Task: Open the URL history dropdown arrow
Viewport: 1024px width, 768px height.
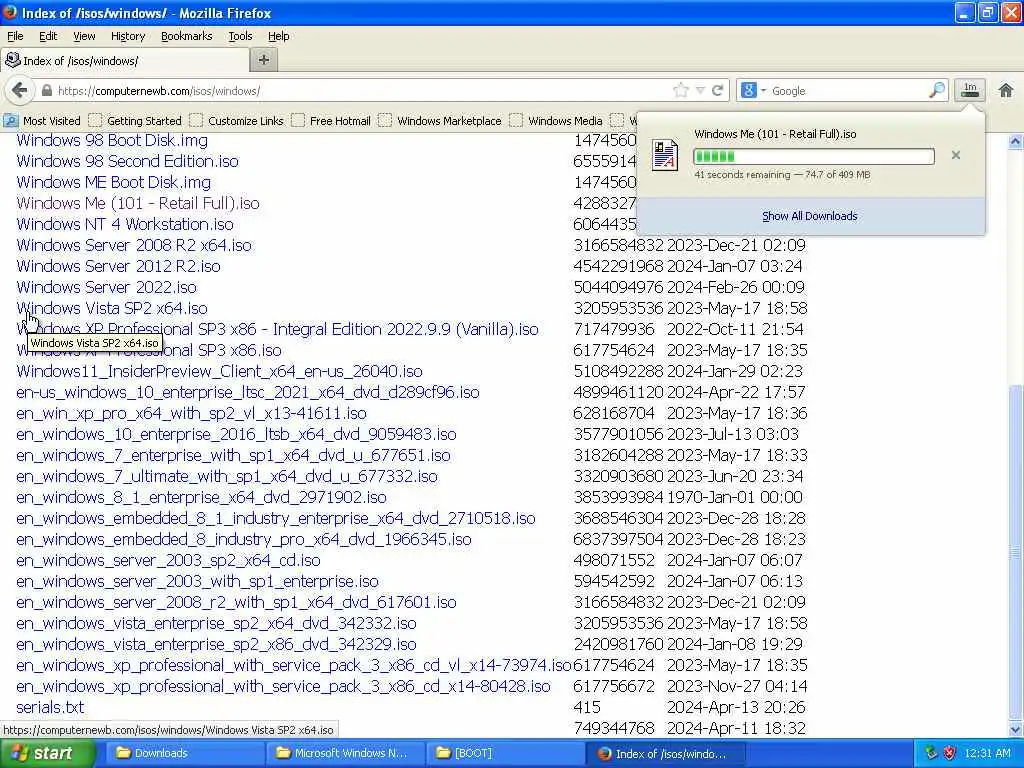Action: (700, 91)
